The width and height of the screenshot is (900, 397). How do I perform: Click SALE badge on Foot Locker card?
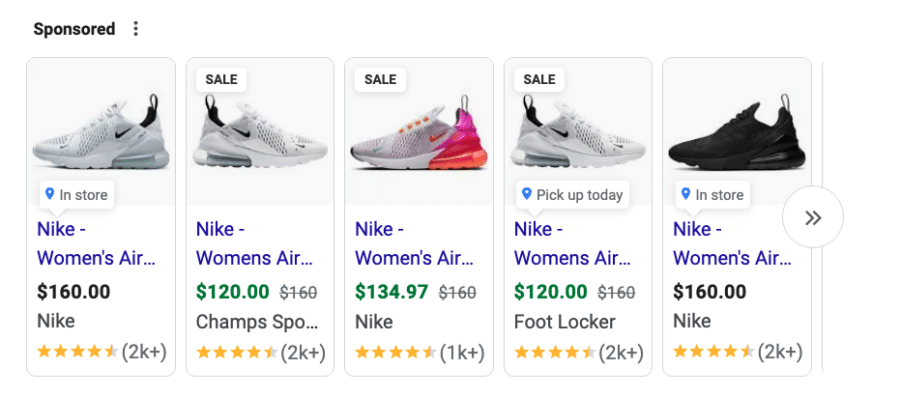pos(539,79)
